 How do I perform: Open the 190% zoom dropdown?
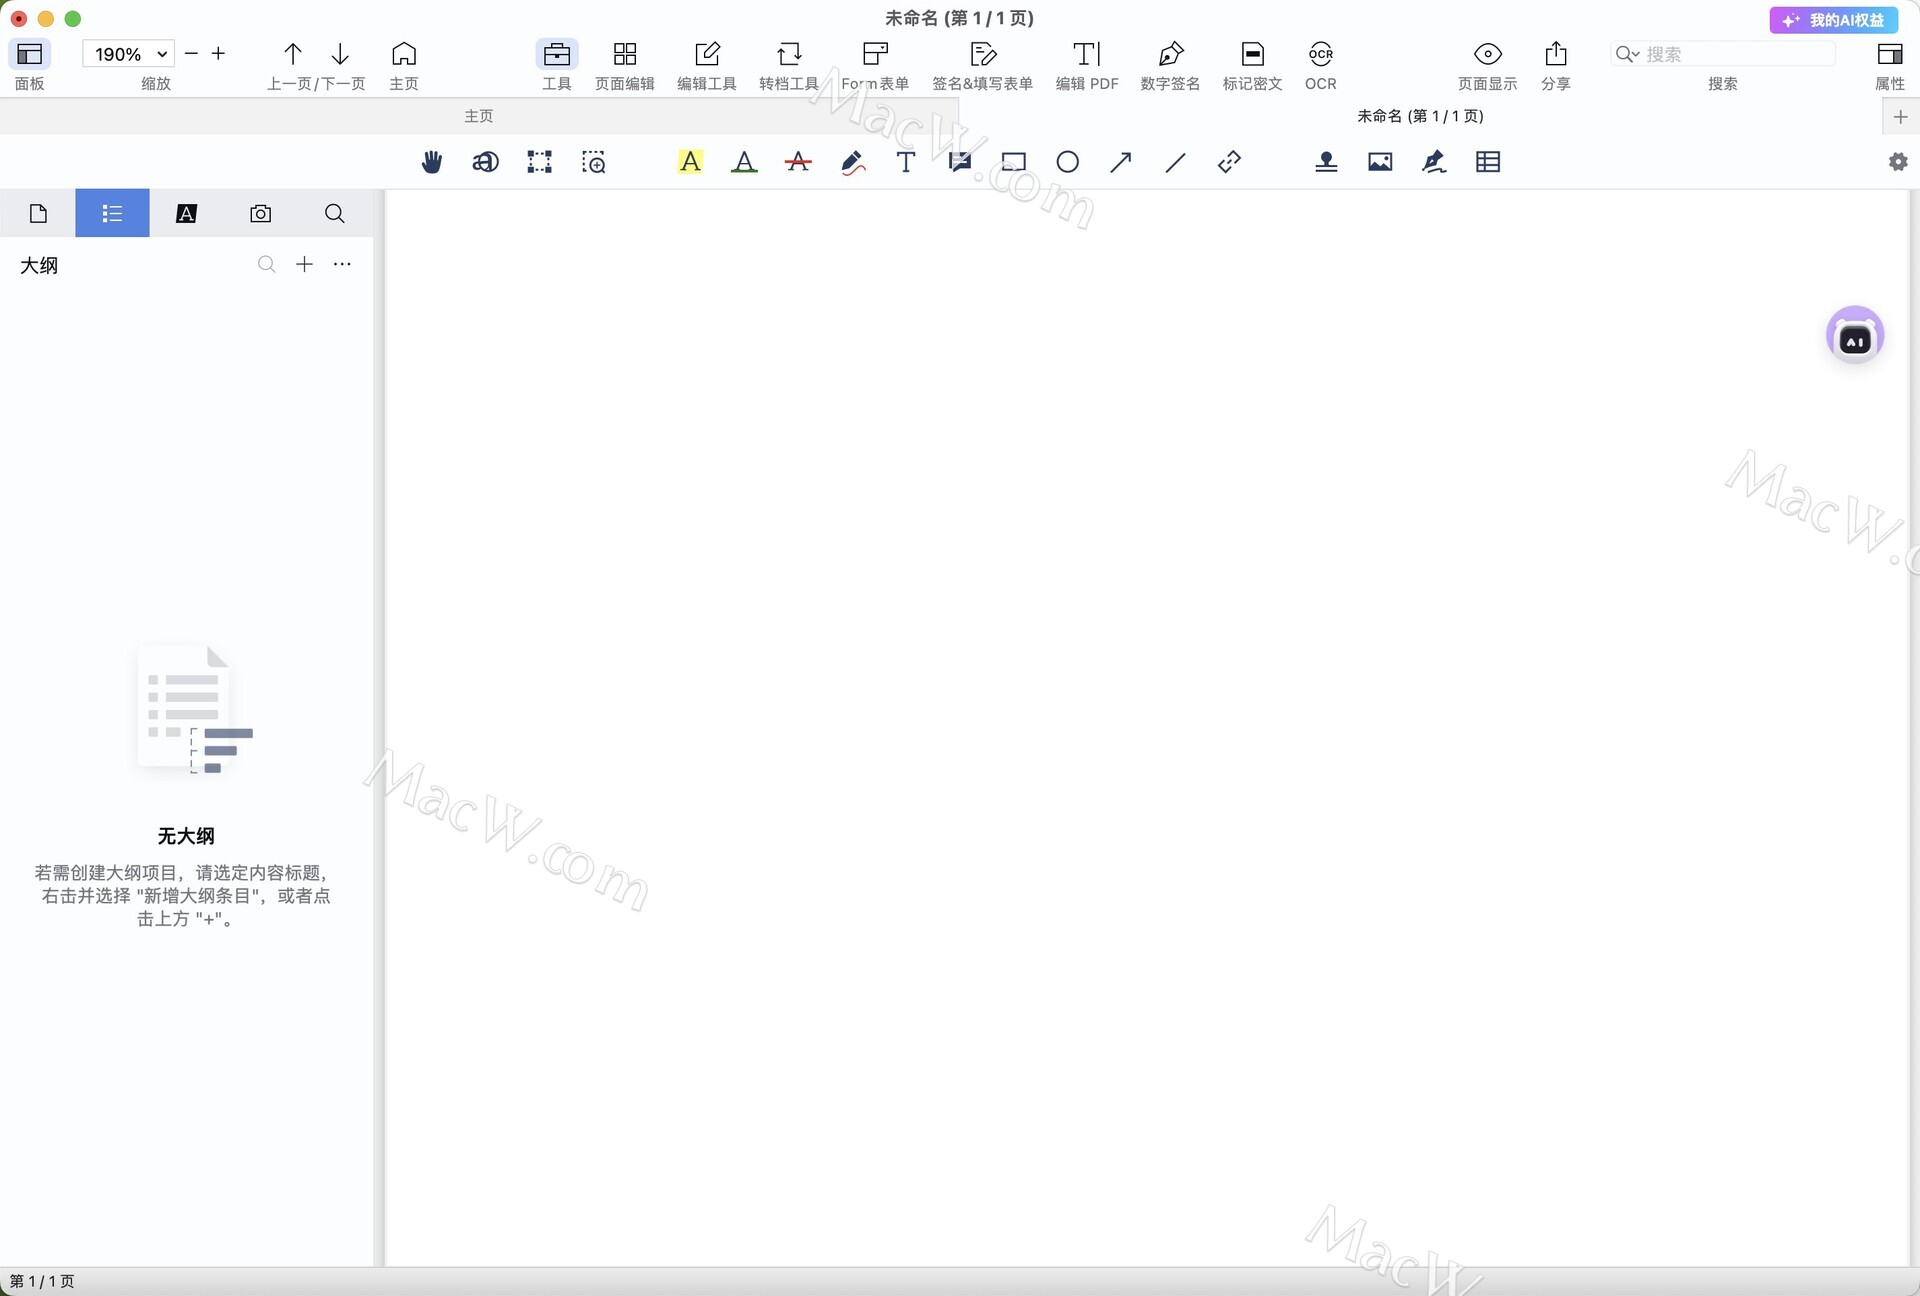point(129,54)
